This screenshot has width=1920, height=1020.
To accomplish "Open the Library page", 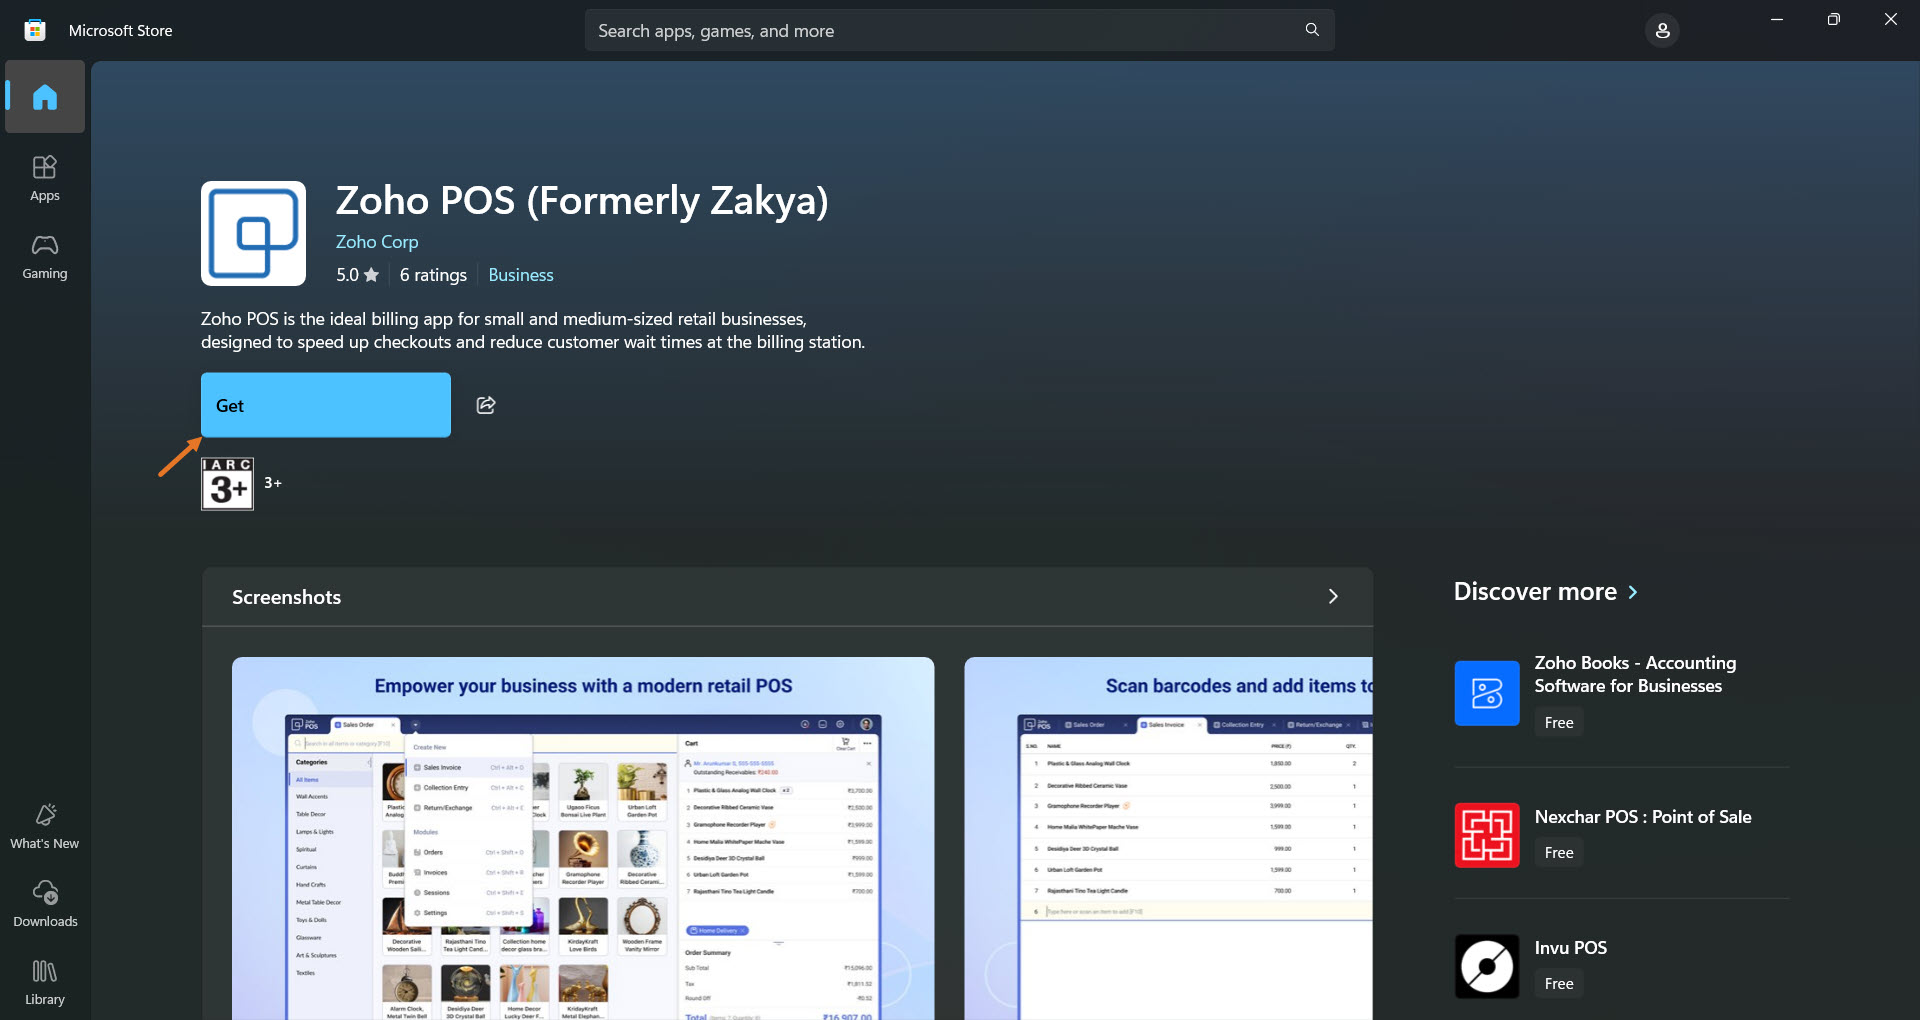I will 45,982.
